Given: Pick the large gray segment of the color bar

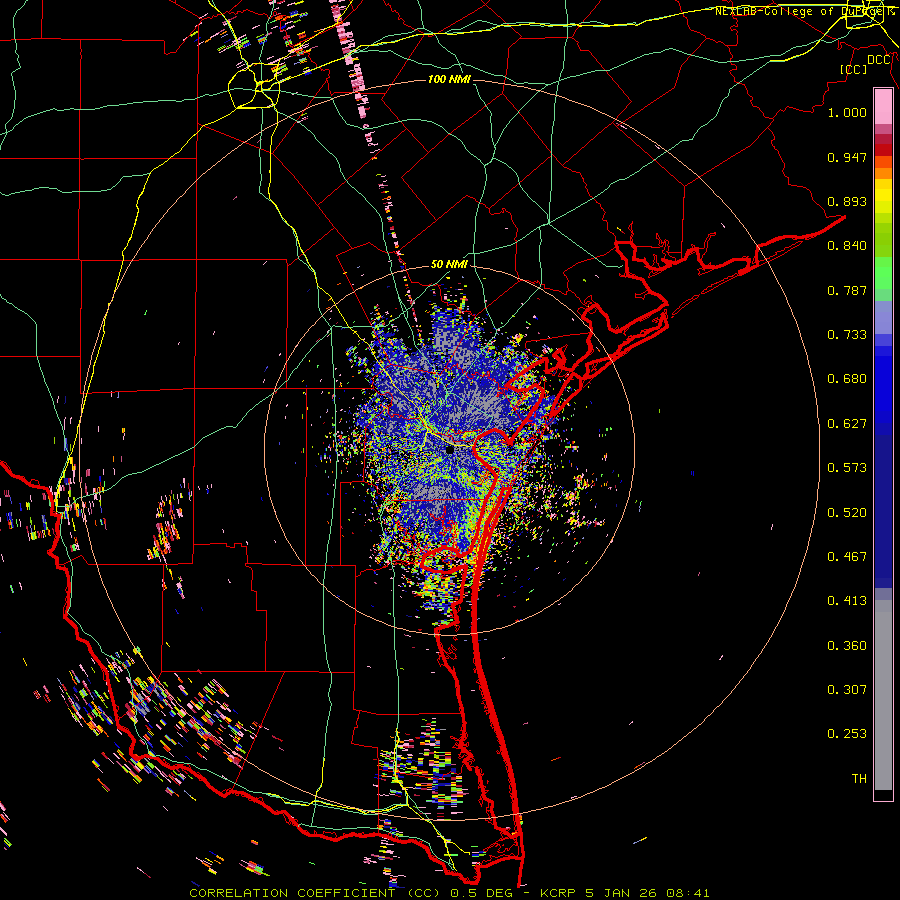Looking at the screenshot, I should (x=883, y=695).
